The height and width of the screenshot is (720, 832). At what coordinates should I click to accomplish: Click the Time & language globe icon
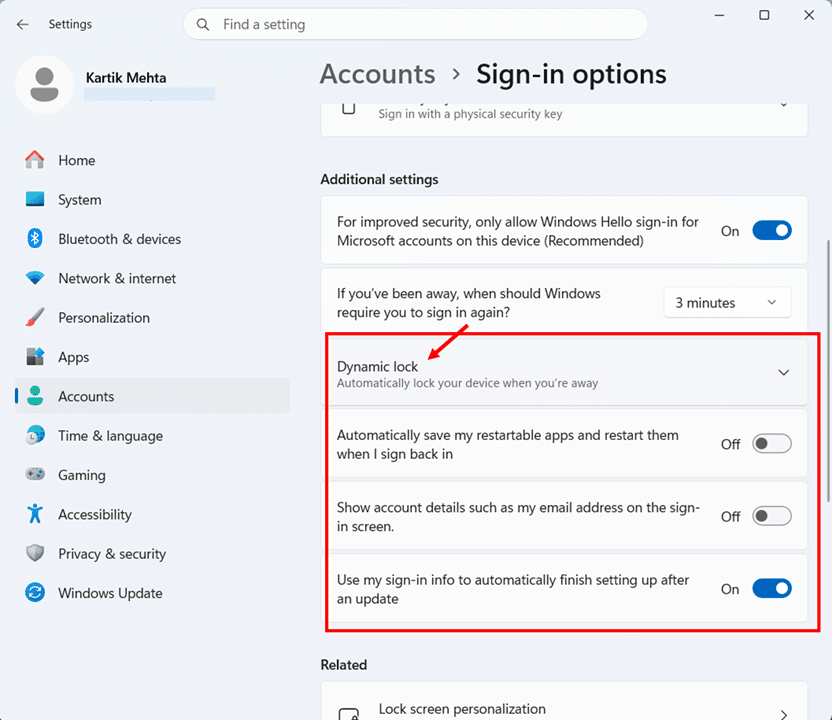pyautogui.click(x=35, y=435)
